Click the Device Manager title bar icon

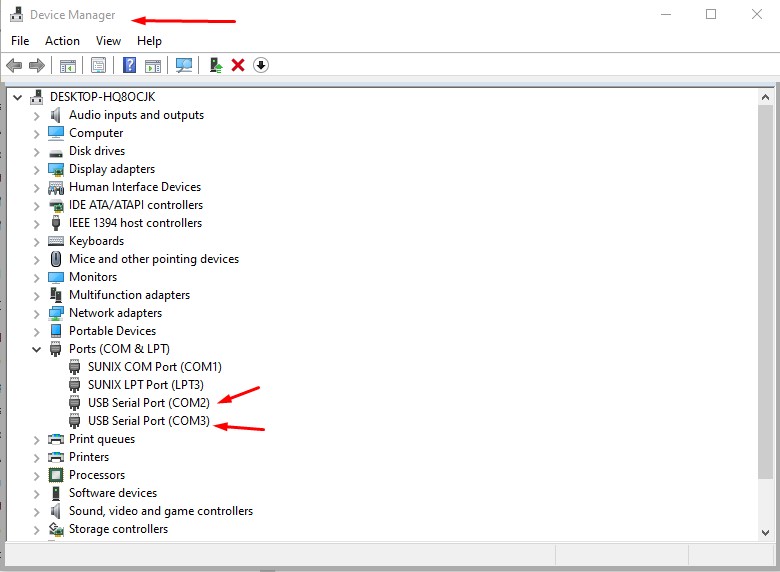pyautogui.click(x=16, y=14)
